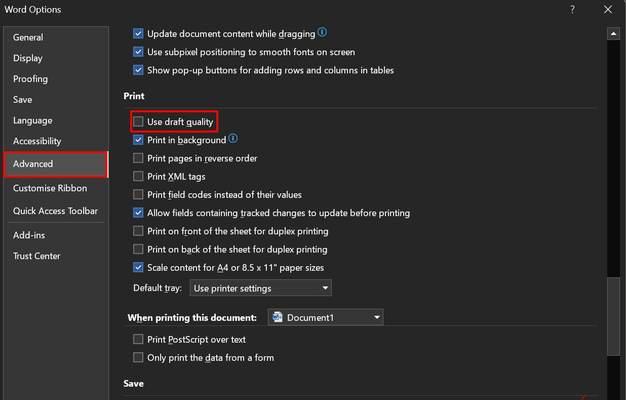The image size is (626, 400).
Task: Click the help question mark icon
Action: [572, 10]
